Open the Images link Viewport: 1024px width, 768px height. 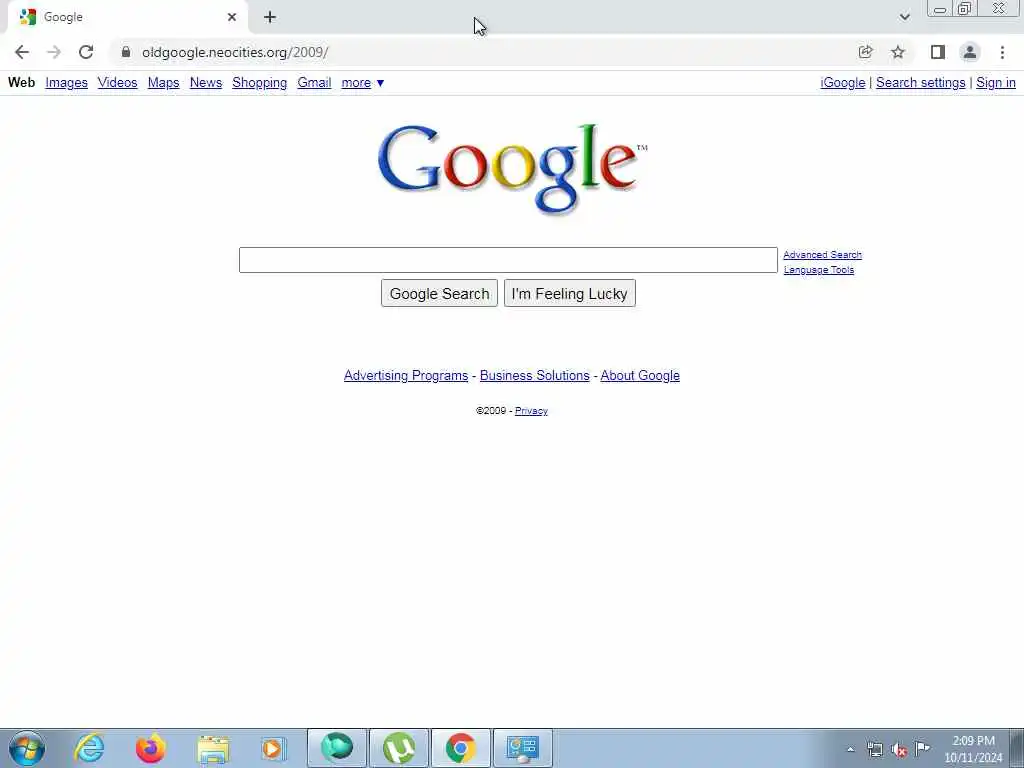(x=67, y=83)
